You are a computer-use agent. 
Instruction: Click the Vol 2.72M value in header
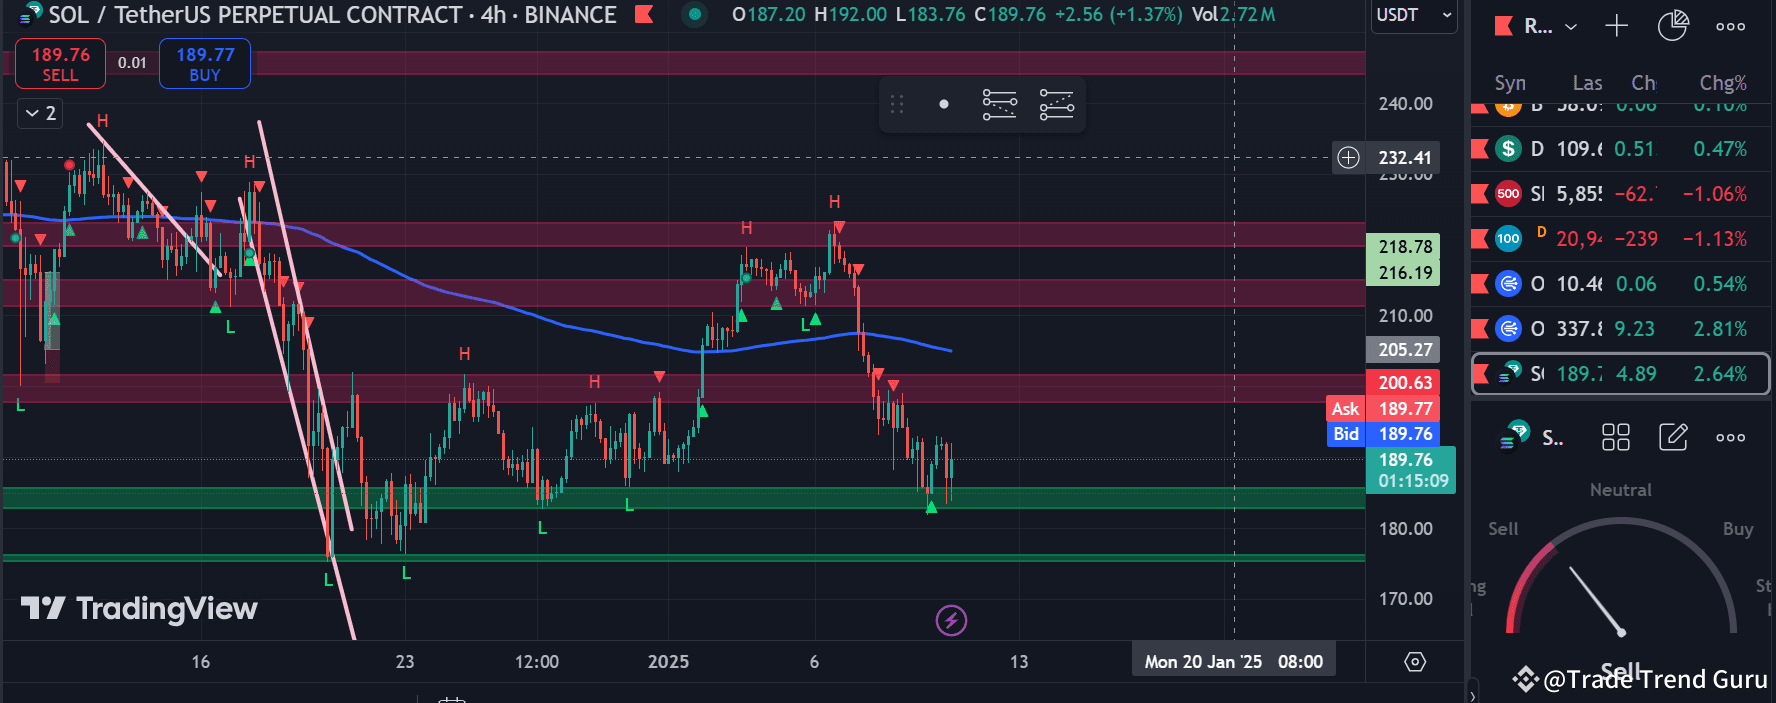1233,15
